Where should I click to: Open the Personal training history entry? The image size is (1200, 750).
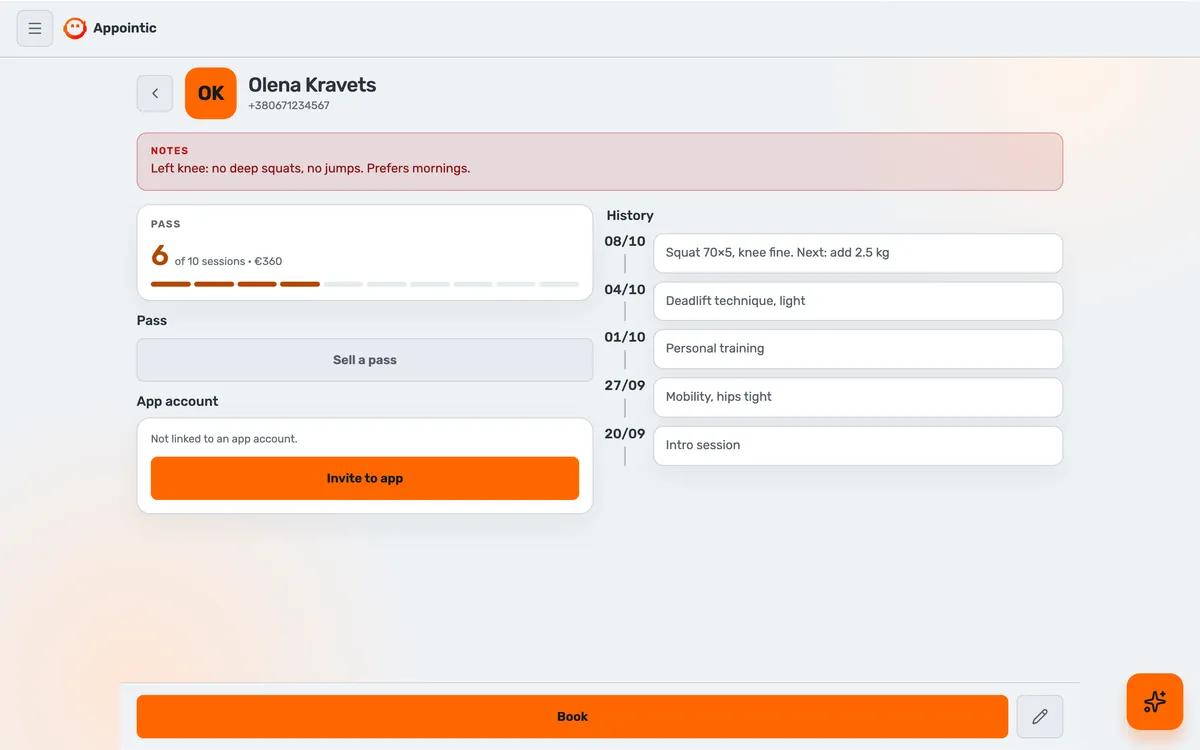pyautogui.click(x=858, y=349)
